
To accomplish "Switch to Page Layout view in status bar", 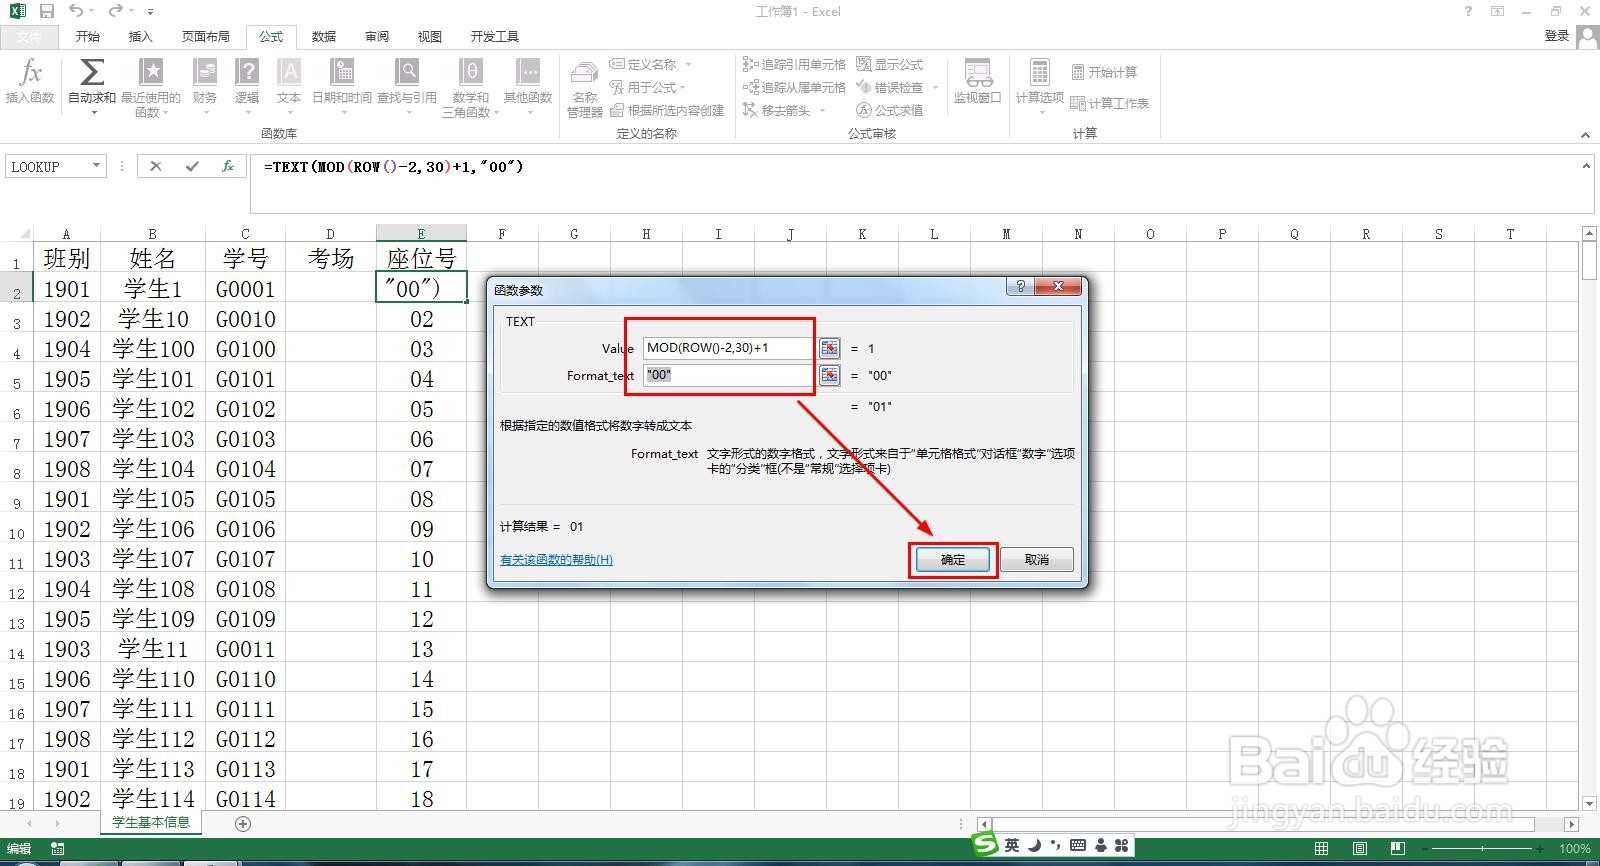I will (x=1360, y=848).
